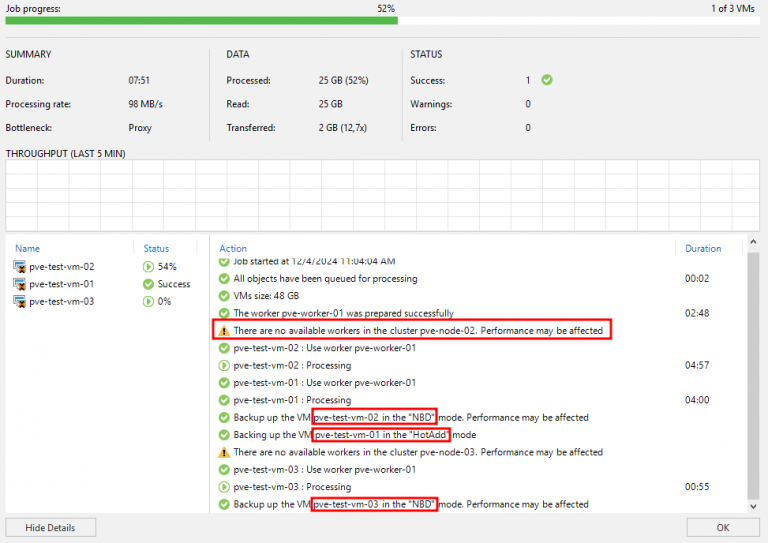Click check icon for 'Job started at' row
The height and width of the screenshot is (543, 768).
(x=224, y=262)
